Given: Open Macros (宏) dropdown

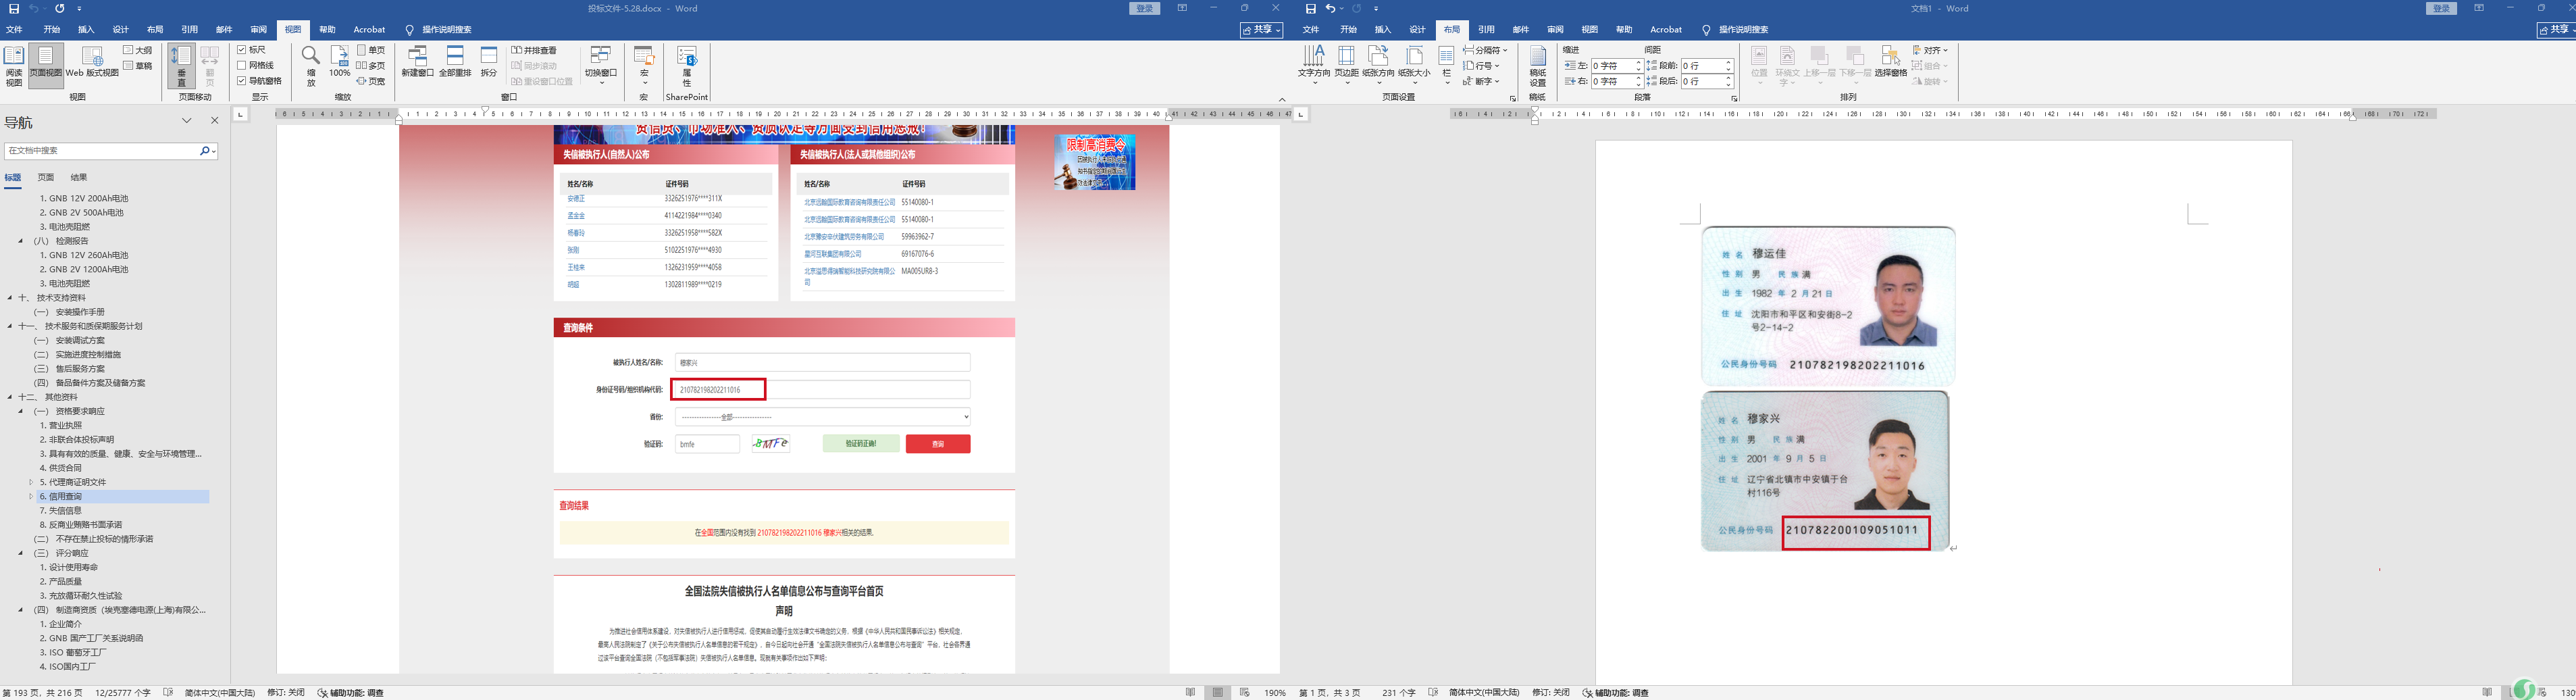Looking at the screenshot, I should 644,66.
